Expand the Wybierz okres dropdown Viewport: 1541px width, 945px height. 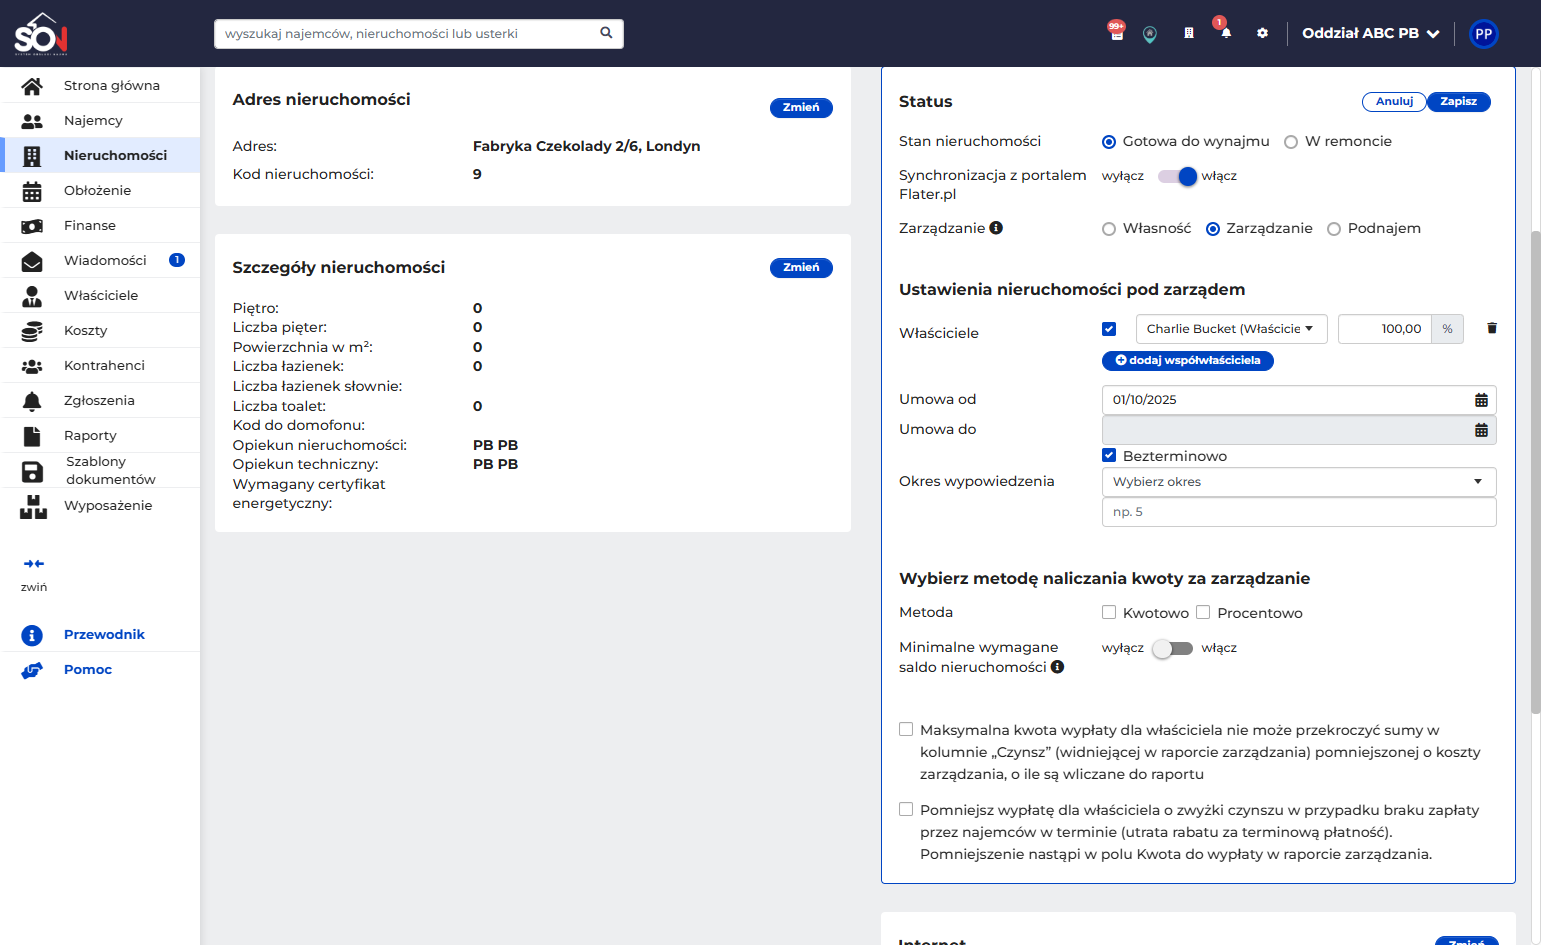(1299, 482)
